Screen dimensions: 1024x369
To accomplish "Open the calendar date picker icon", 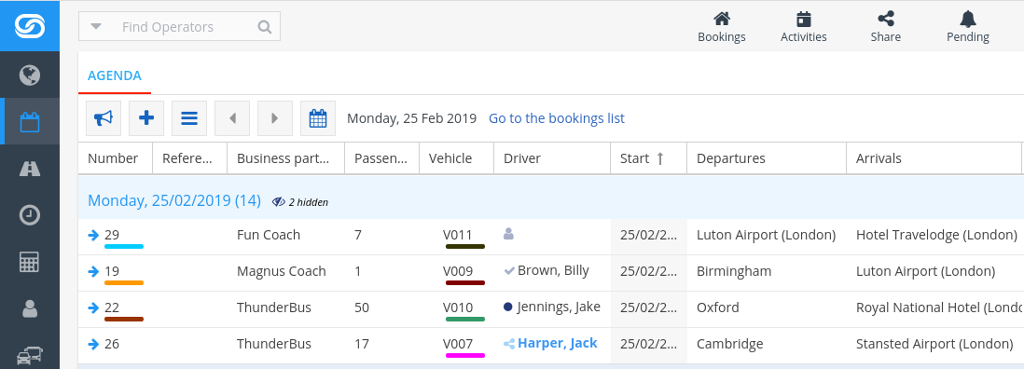I will tap(318, 118).
